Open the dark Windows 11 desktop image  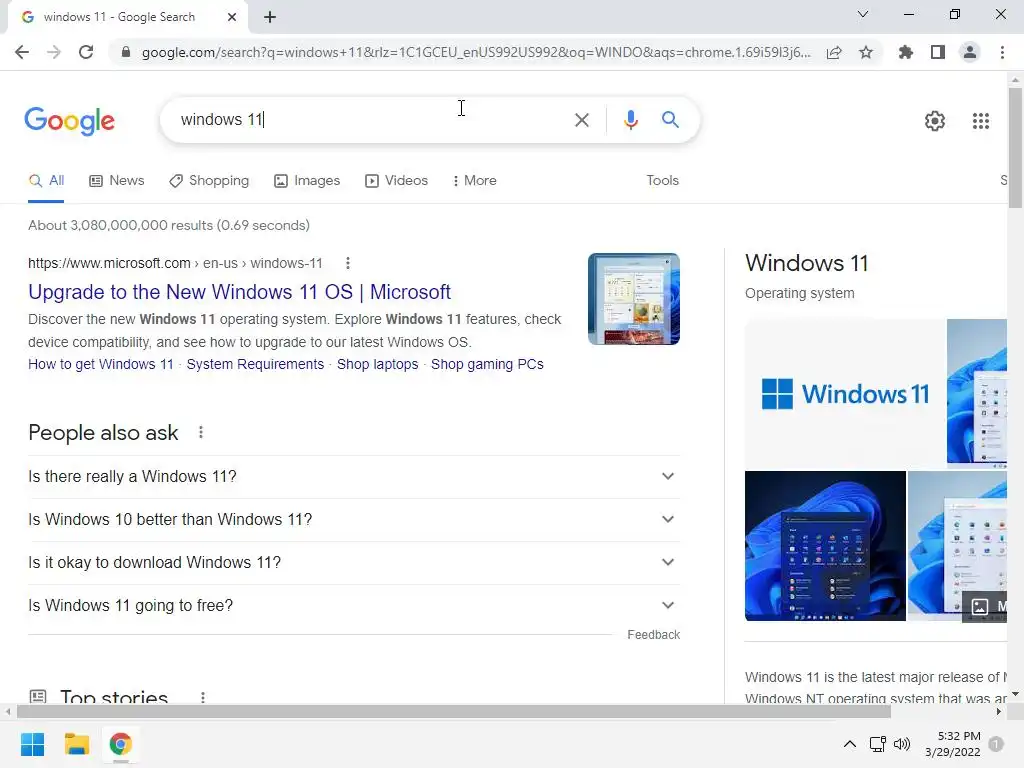(x=825, y=546)
